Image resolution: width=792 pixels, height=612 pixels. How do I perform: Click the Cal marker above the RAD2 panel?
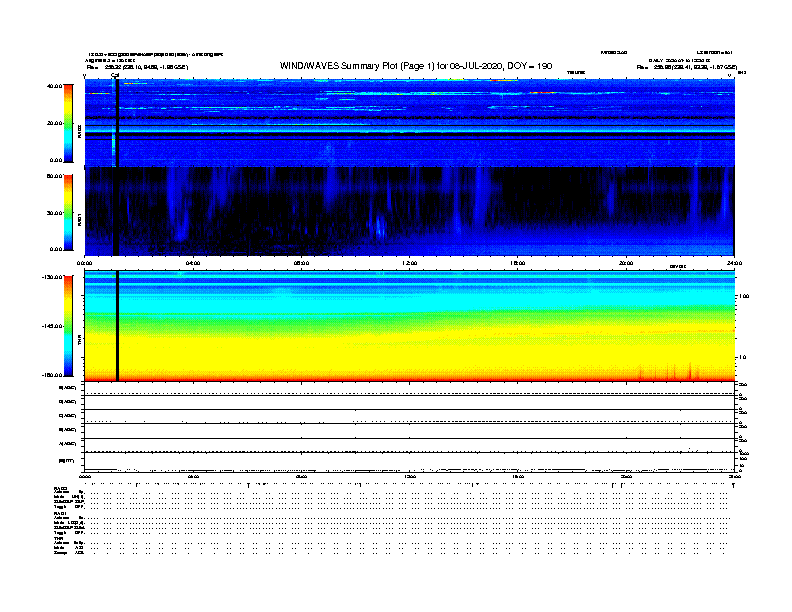click(x=115, y=75)
